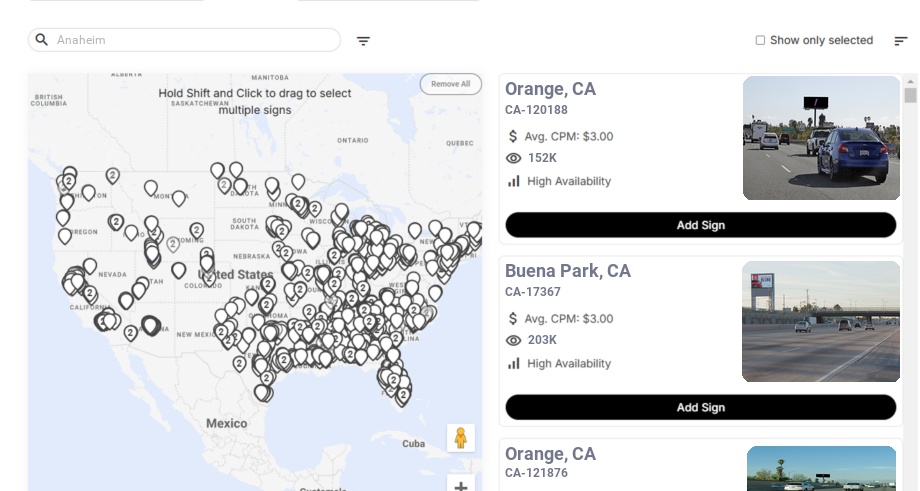This screenshot has height=491, width=920.
Task: Open the sort menu icon
Action: [x=900, y=41]
